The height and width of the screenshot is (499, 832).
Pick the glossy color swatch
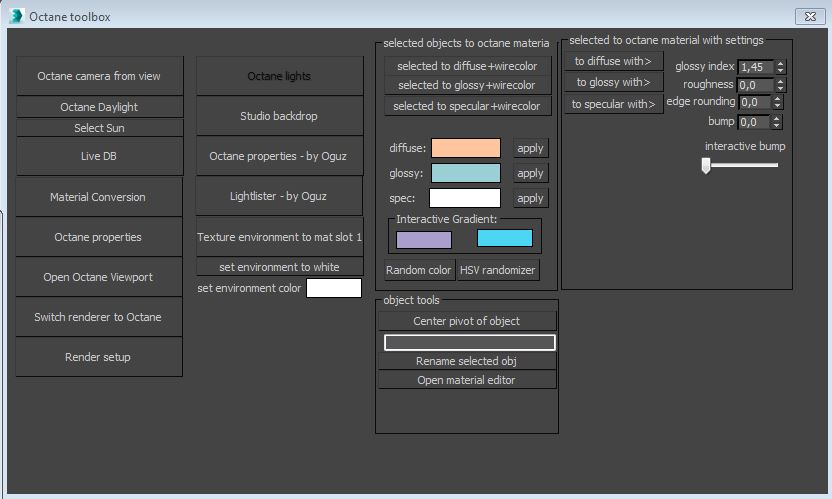point(466,173)
